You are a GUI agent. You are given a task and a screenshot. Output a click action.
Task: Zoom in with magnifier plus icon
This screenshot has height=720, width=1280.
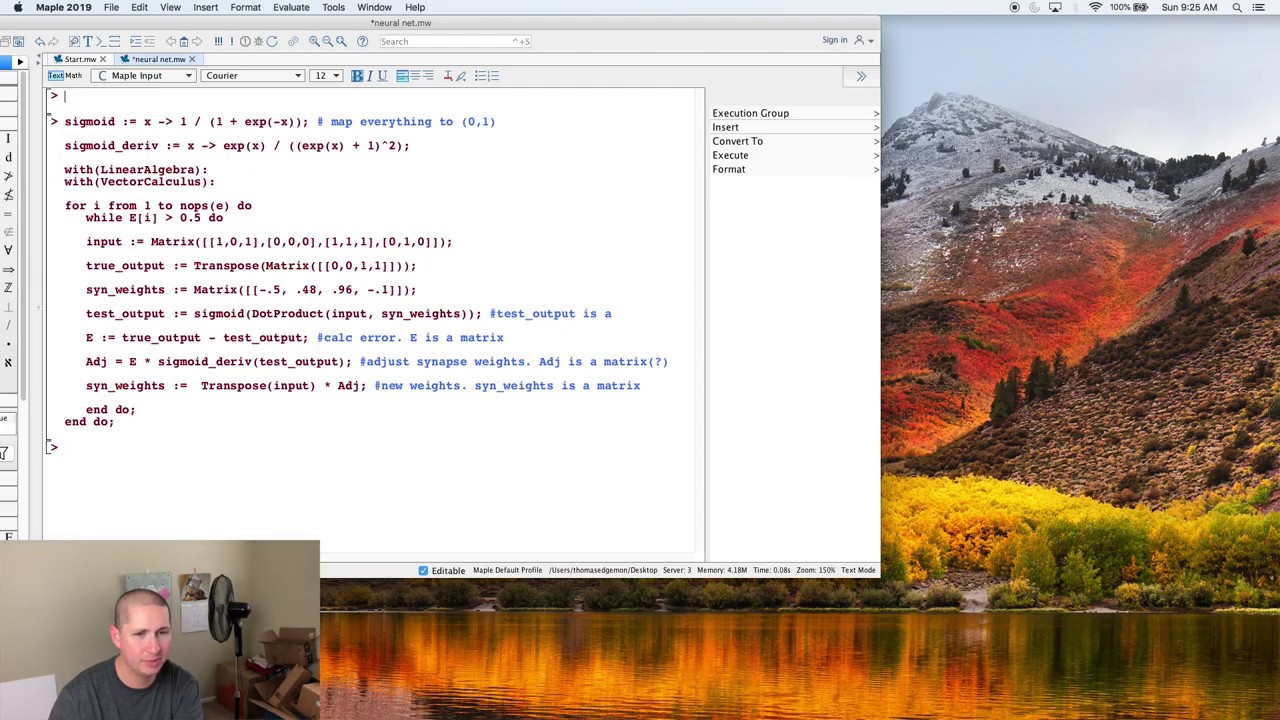pos(314,41)
